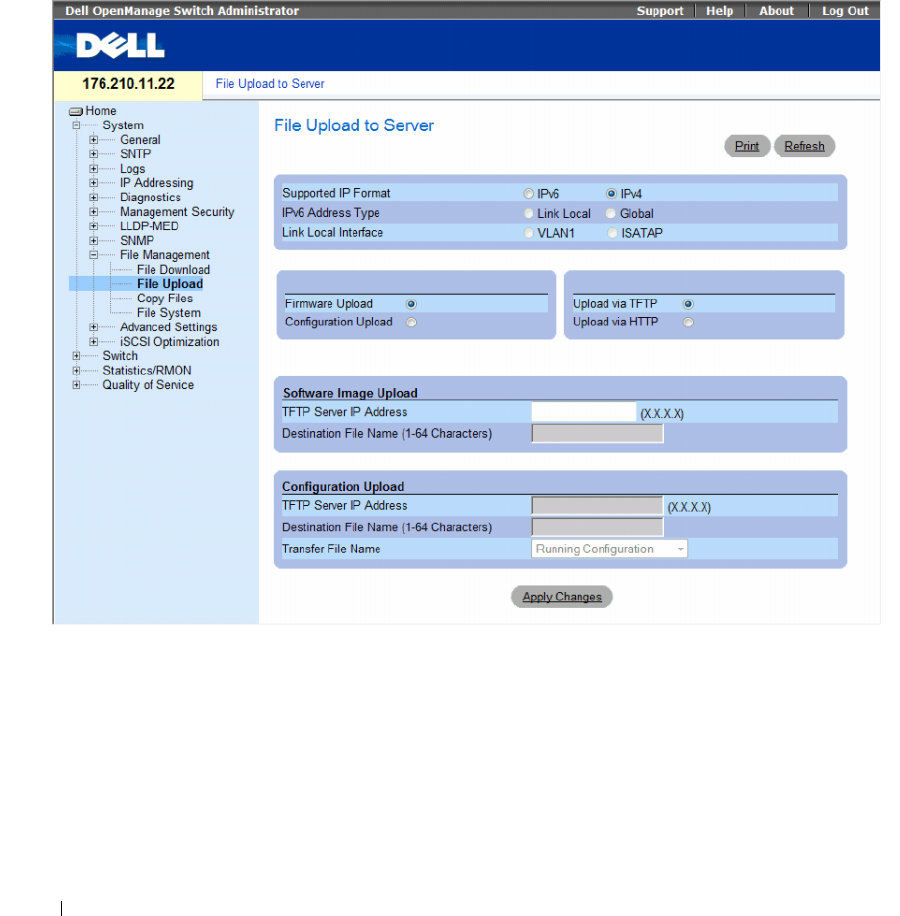Collapse the System tree node
The height and width of the screenshot is (916, 900).
[x=77, y=125]
